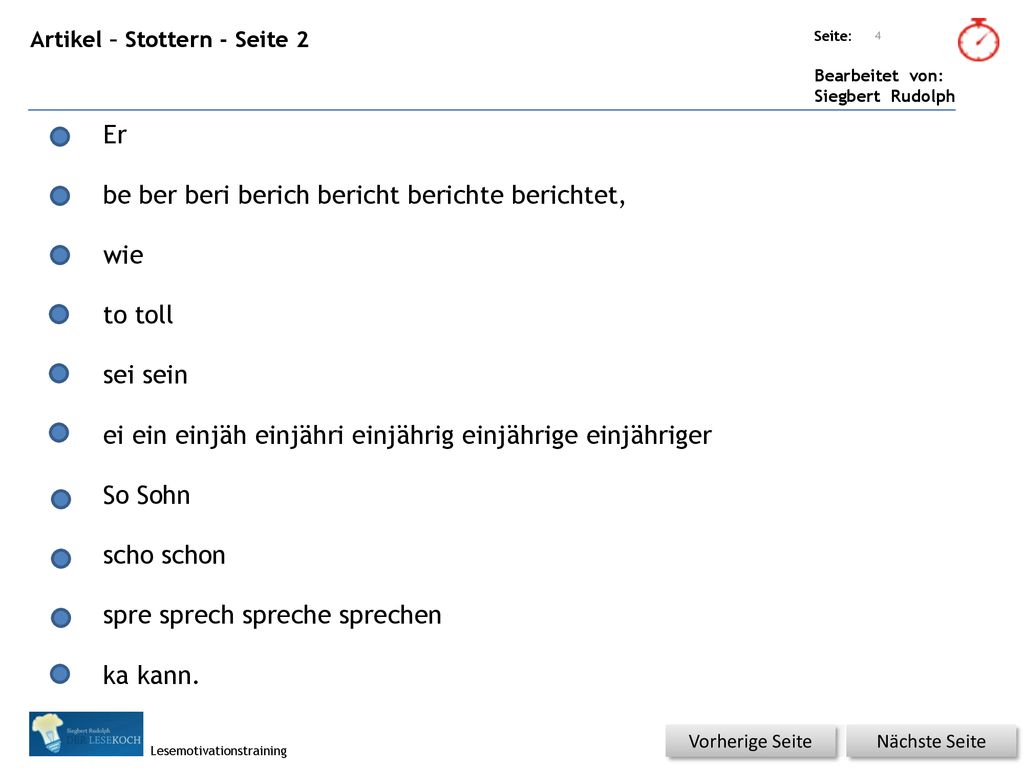Tap the blue circle before 'scho schon'
Viewport: 1024px width, 768px height.
click(x=61, y=558)
